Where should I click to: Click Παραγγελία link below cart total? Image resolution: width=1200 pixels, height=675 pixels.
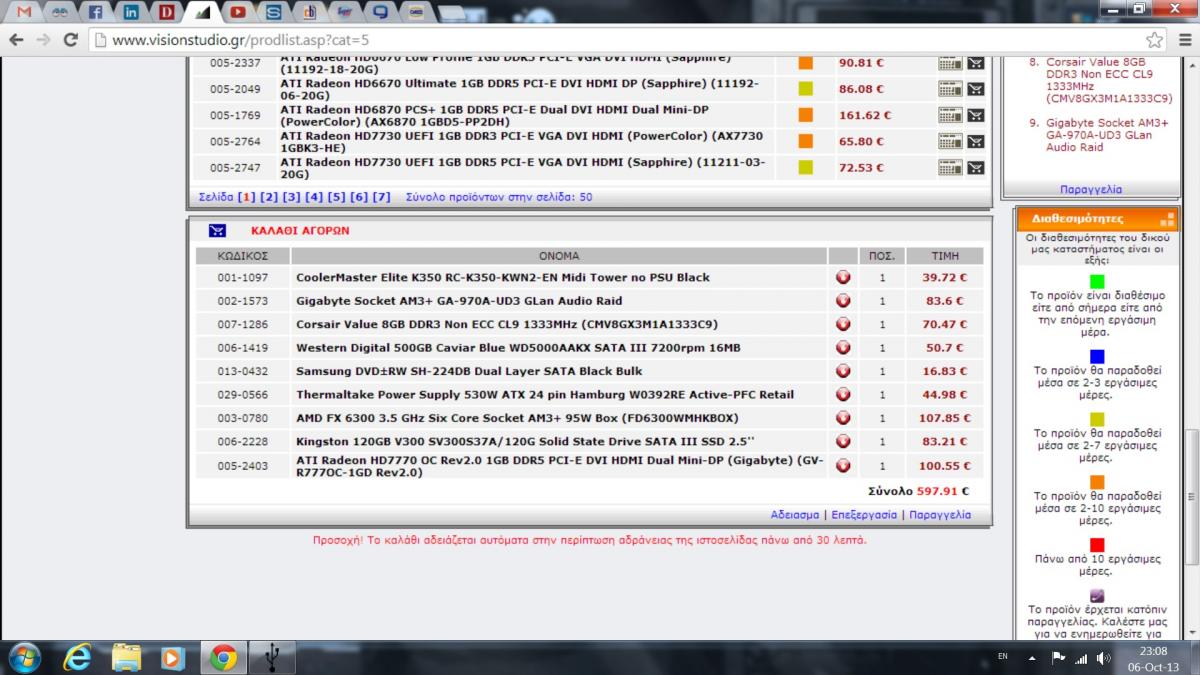(939, 515)
